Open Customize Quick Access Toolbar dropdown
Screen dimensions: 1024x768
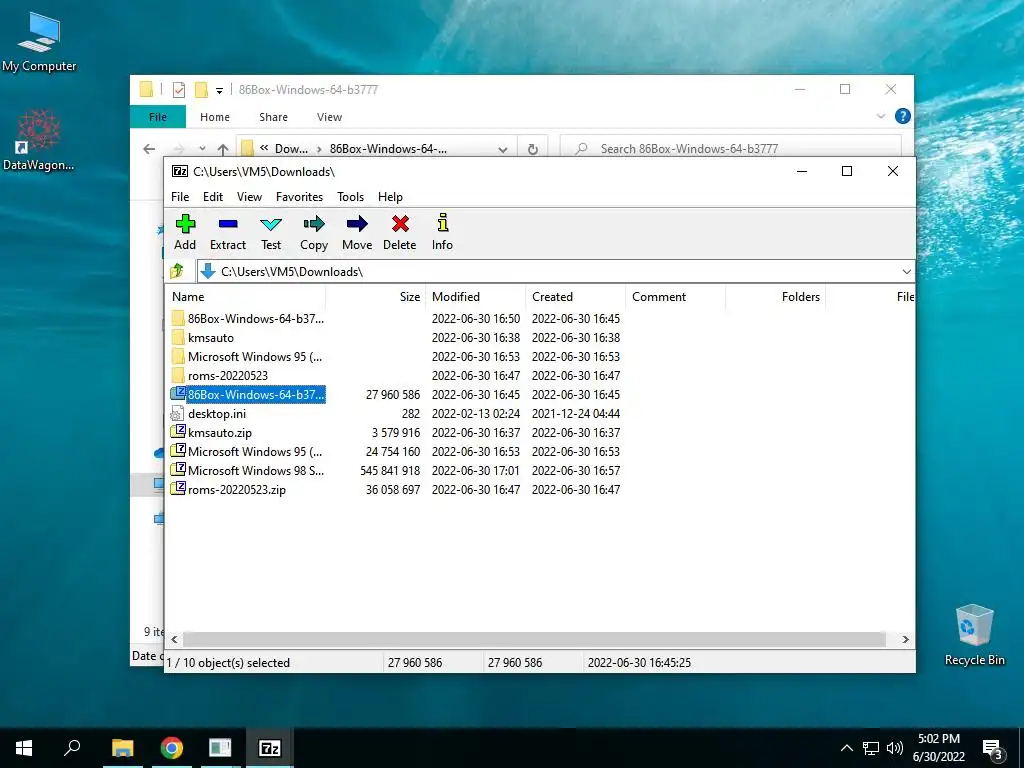click(x=219, y=90)
